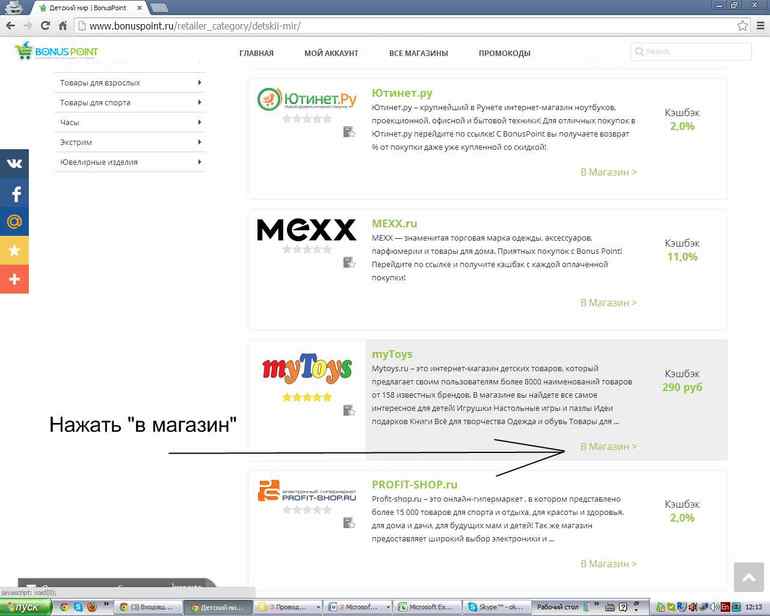Open 'ВСЕ МАГАЗИНЫ' menu item
Image resolution: width=770 pixels, height=616 pixels.
(418, 53)
